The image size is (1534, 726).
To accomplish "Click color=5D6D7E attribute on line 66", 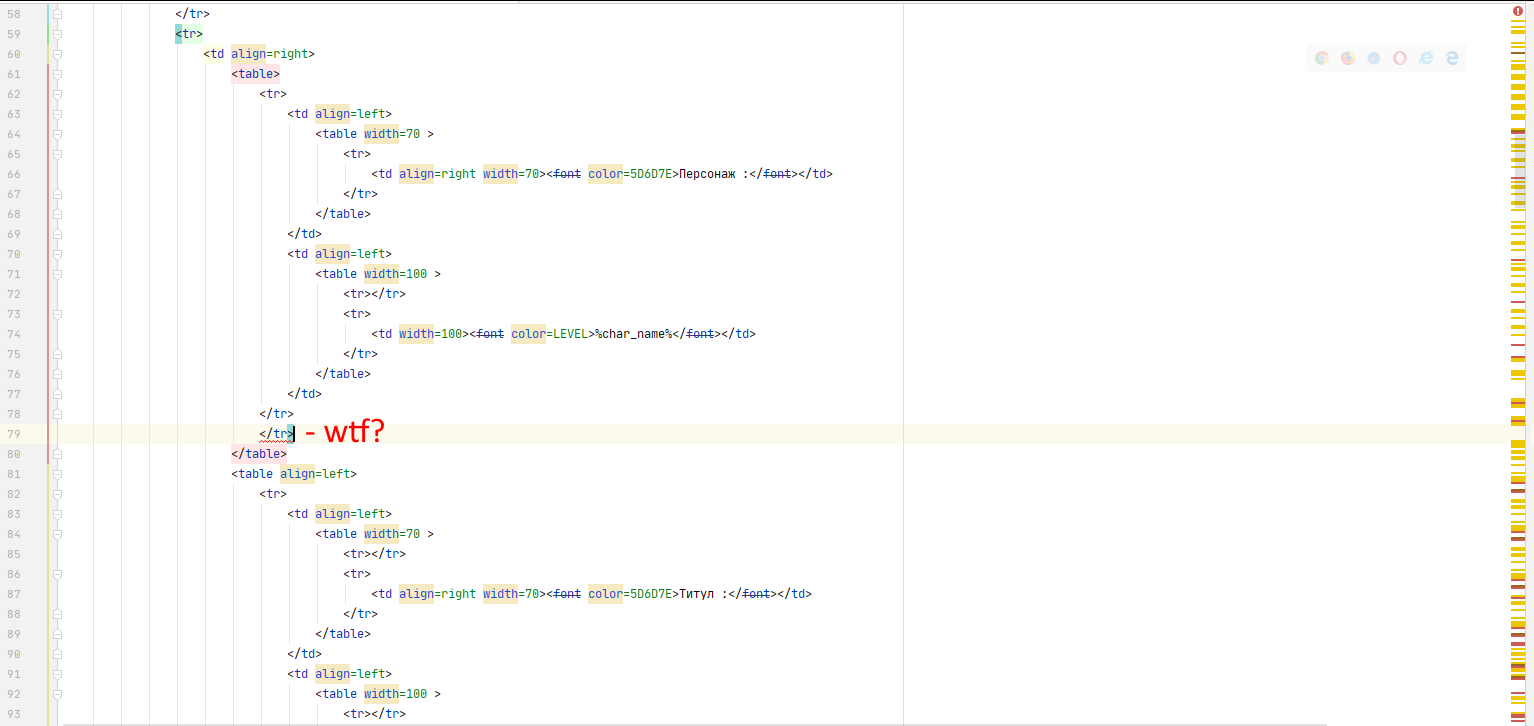I will (630, 174).
